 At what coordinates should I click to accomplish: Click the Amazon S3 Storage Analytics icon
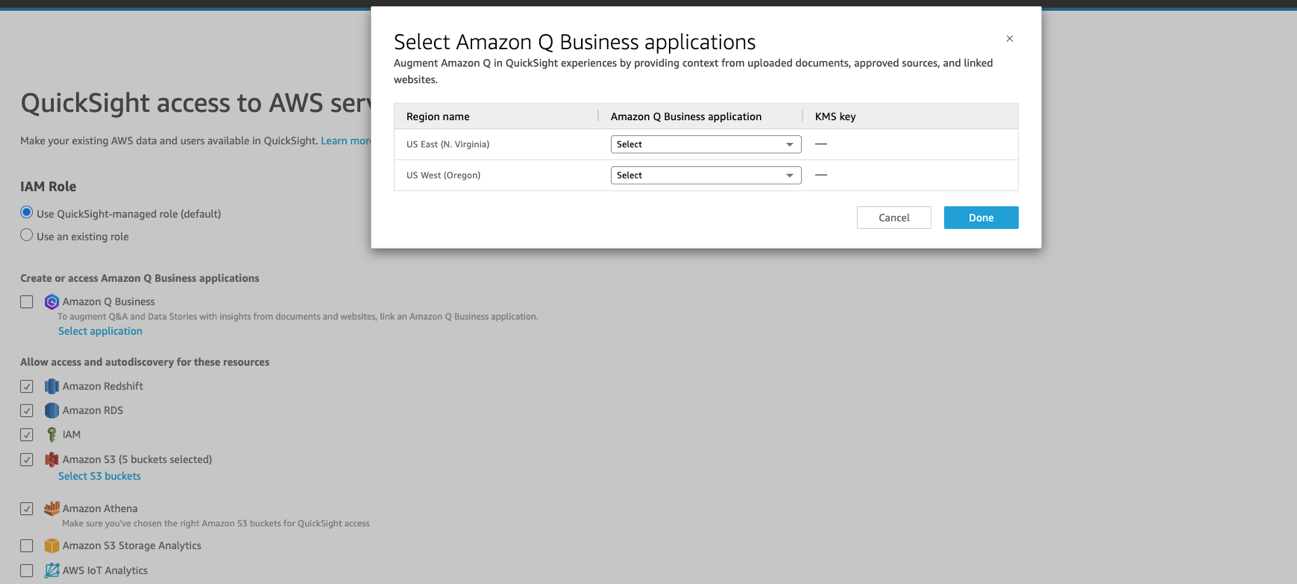click(x=52, y=546)
